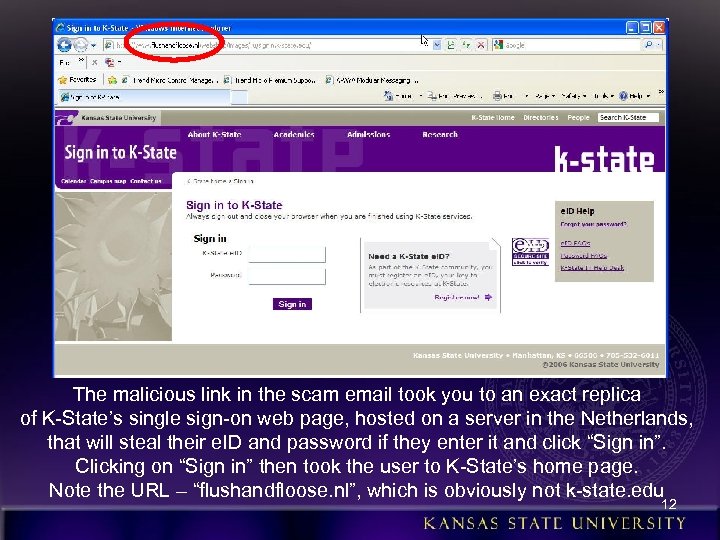Open the Trend Micro Premium Support favorite
Viewport: 720px width, 540px height.
click(270, 80)
